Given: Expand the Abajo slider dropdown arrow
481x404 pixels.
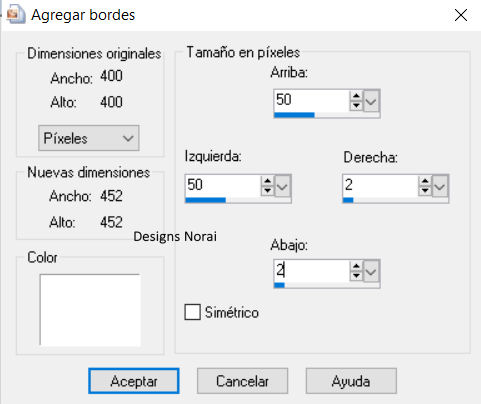Looking at the screenshot, I should (x=371, y=271).
